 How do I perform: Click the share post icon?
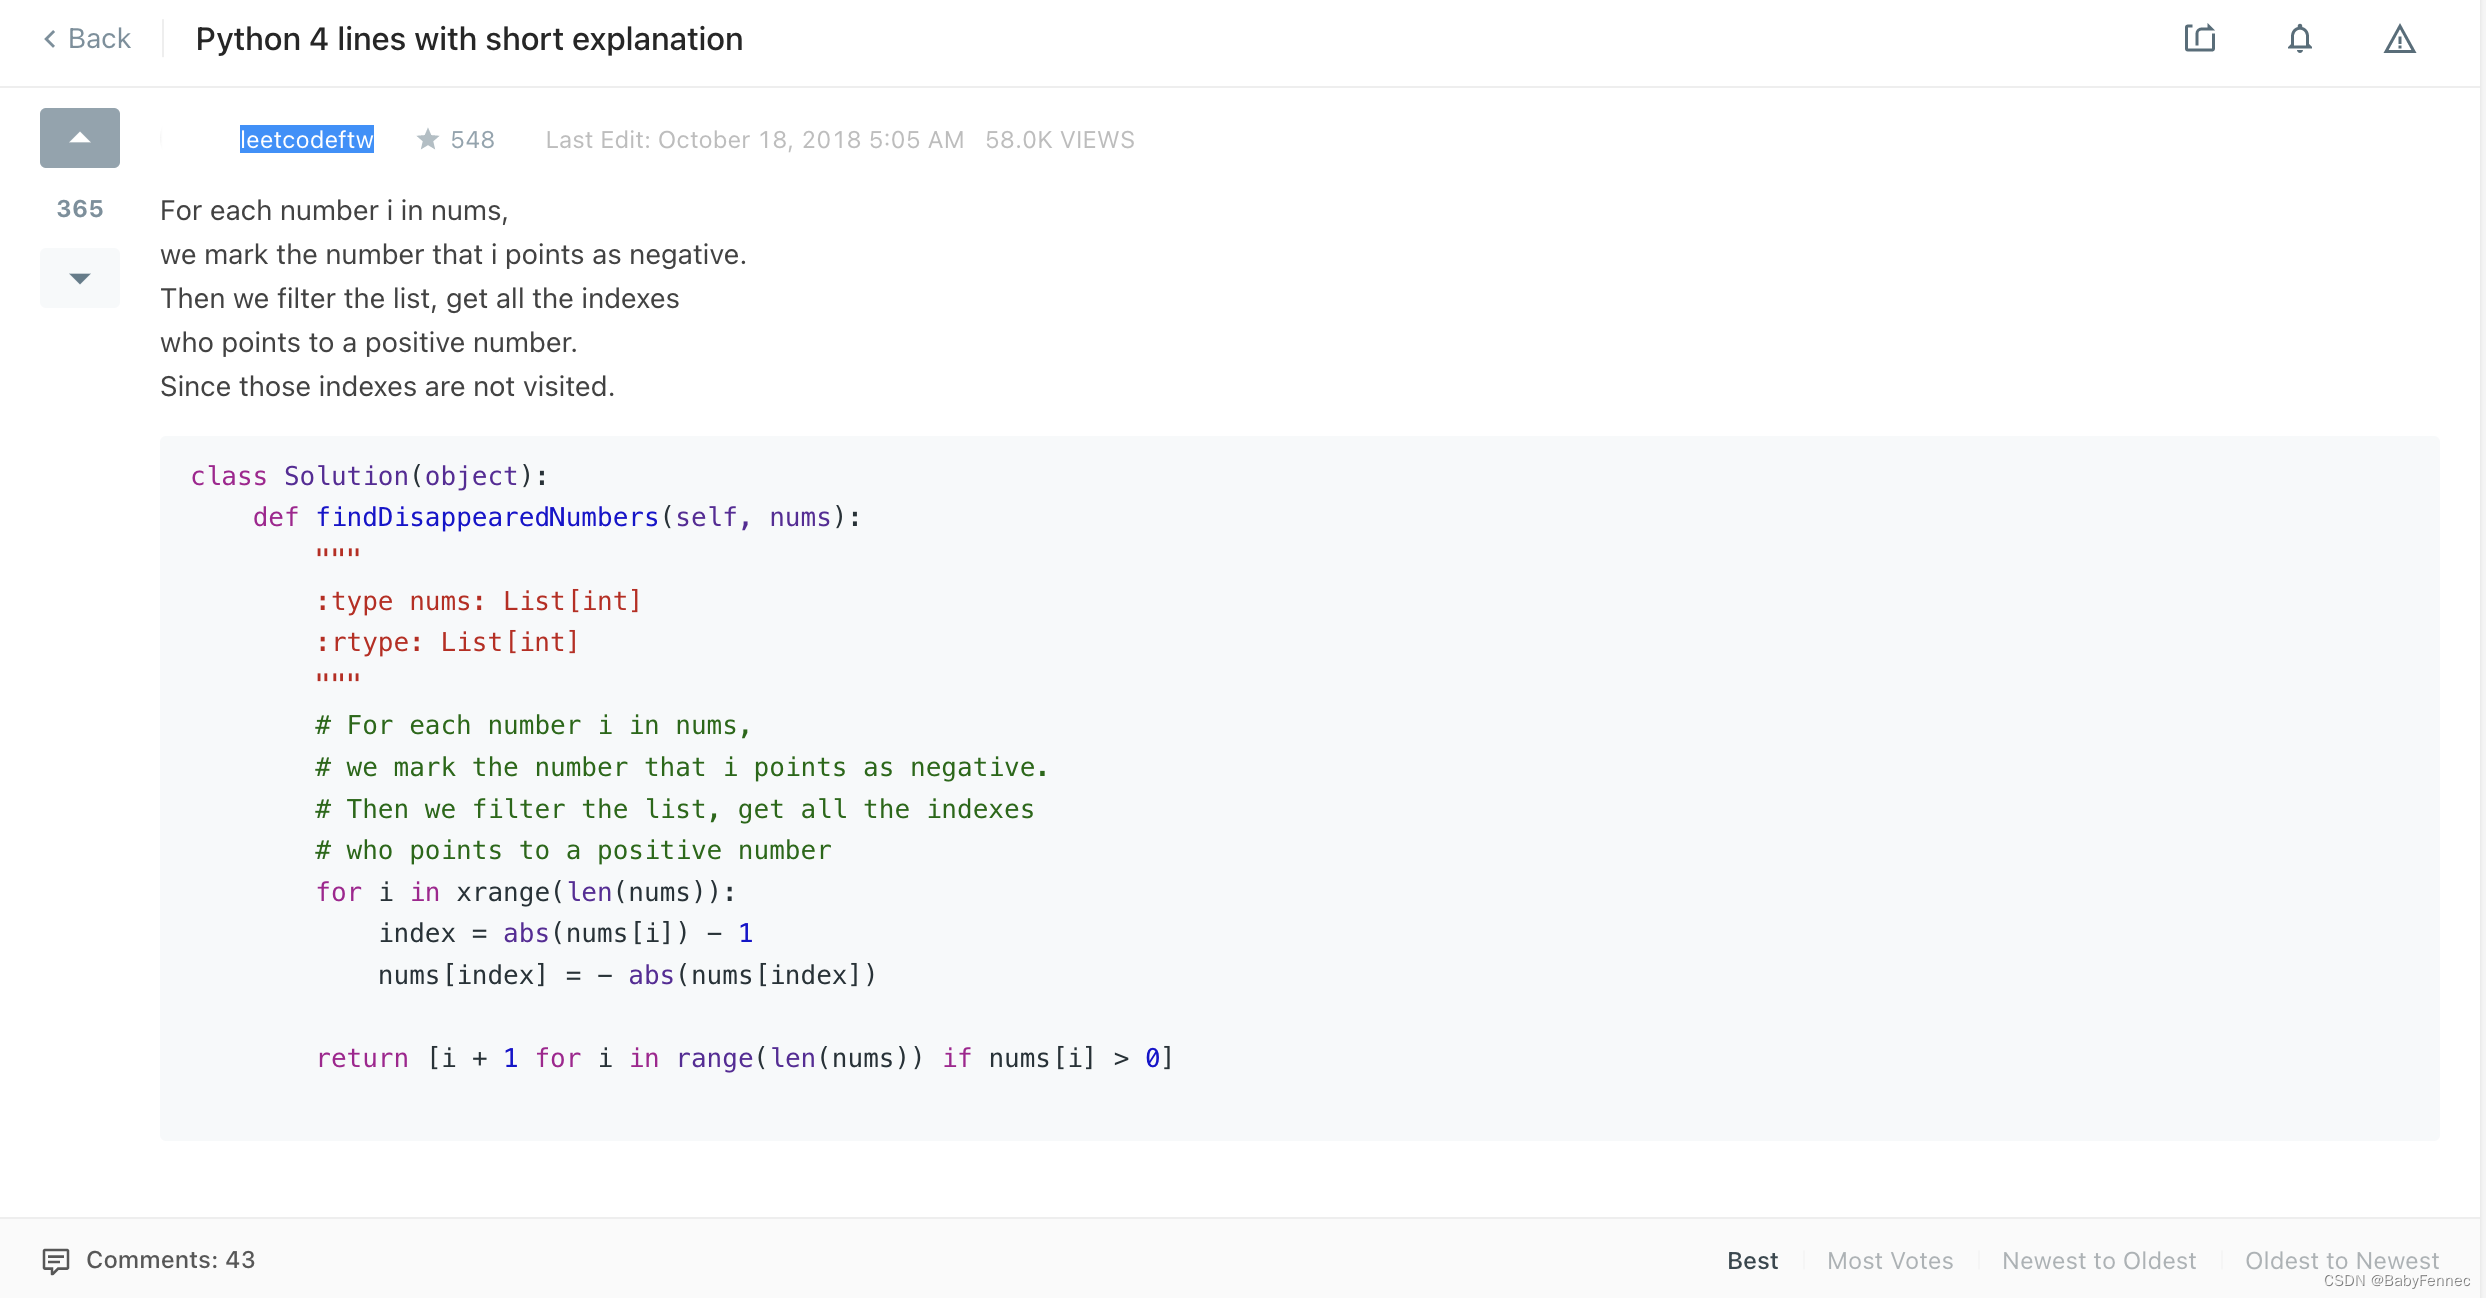point(2199,39)
